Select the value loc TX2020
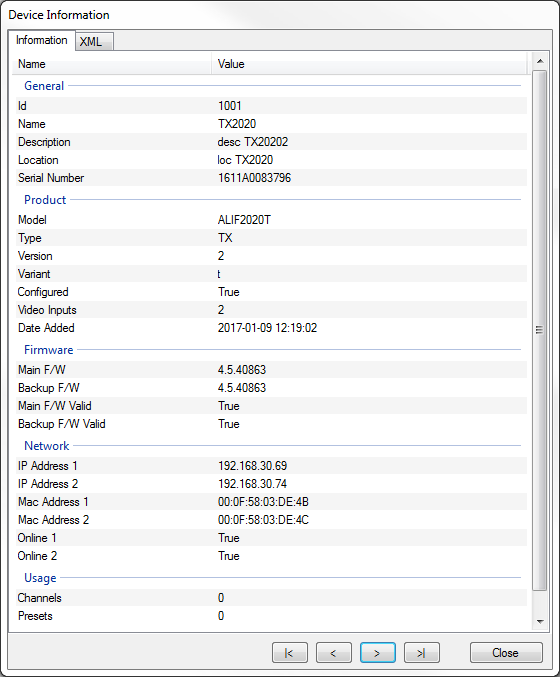Screen dimensions: 560x677 [245, 160]
